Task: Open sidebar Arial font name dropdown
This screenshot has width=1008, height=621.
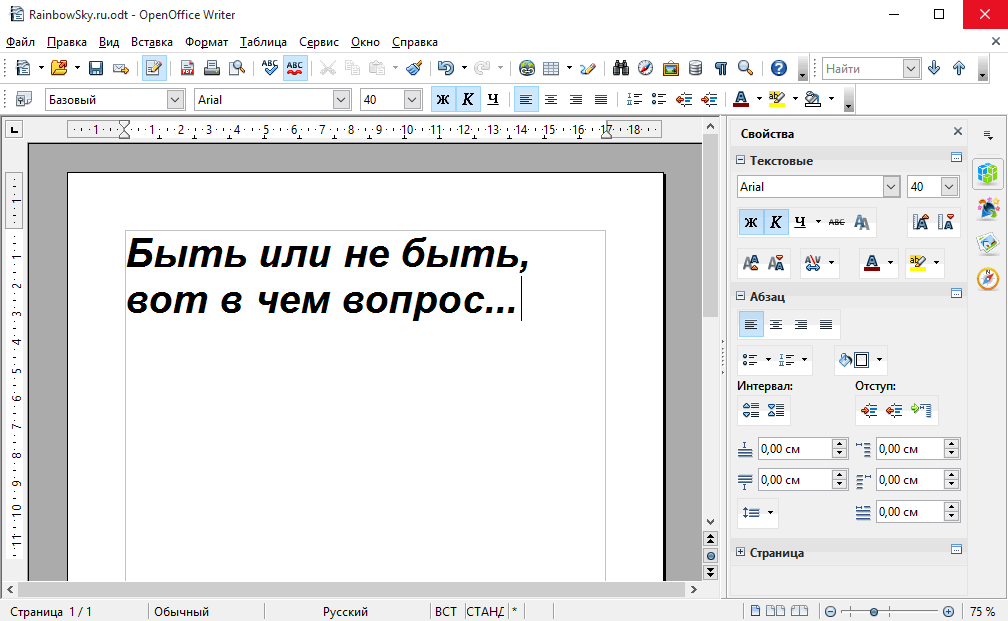Action: (x=891, y=187)
